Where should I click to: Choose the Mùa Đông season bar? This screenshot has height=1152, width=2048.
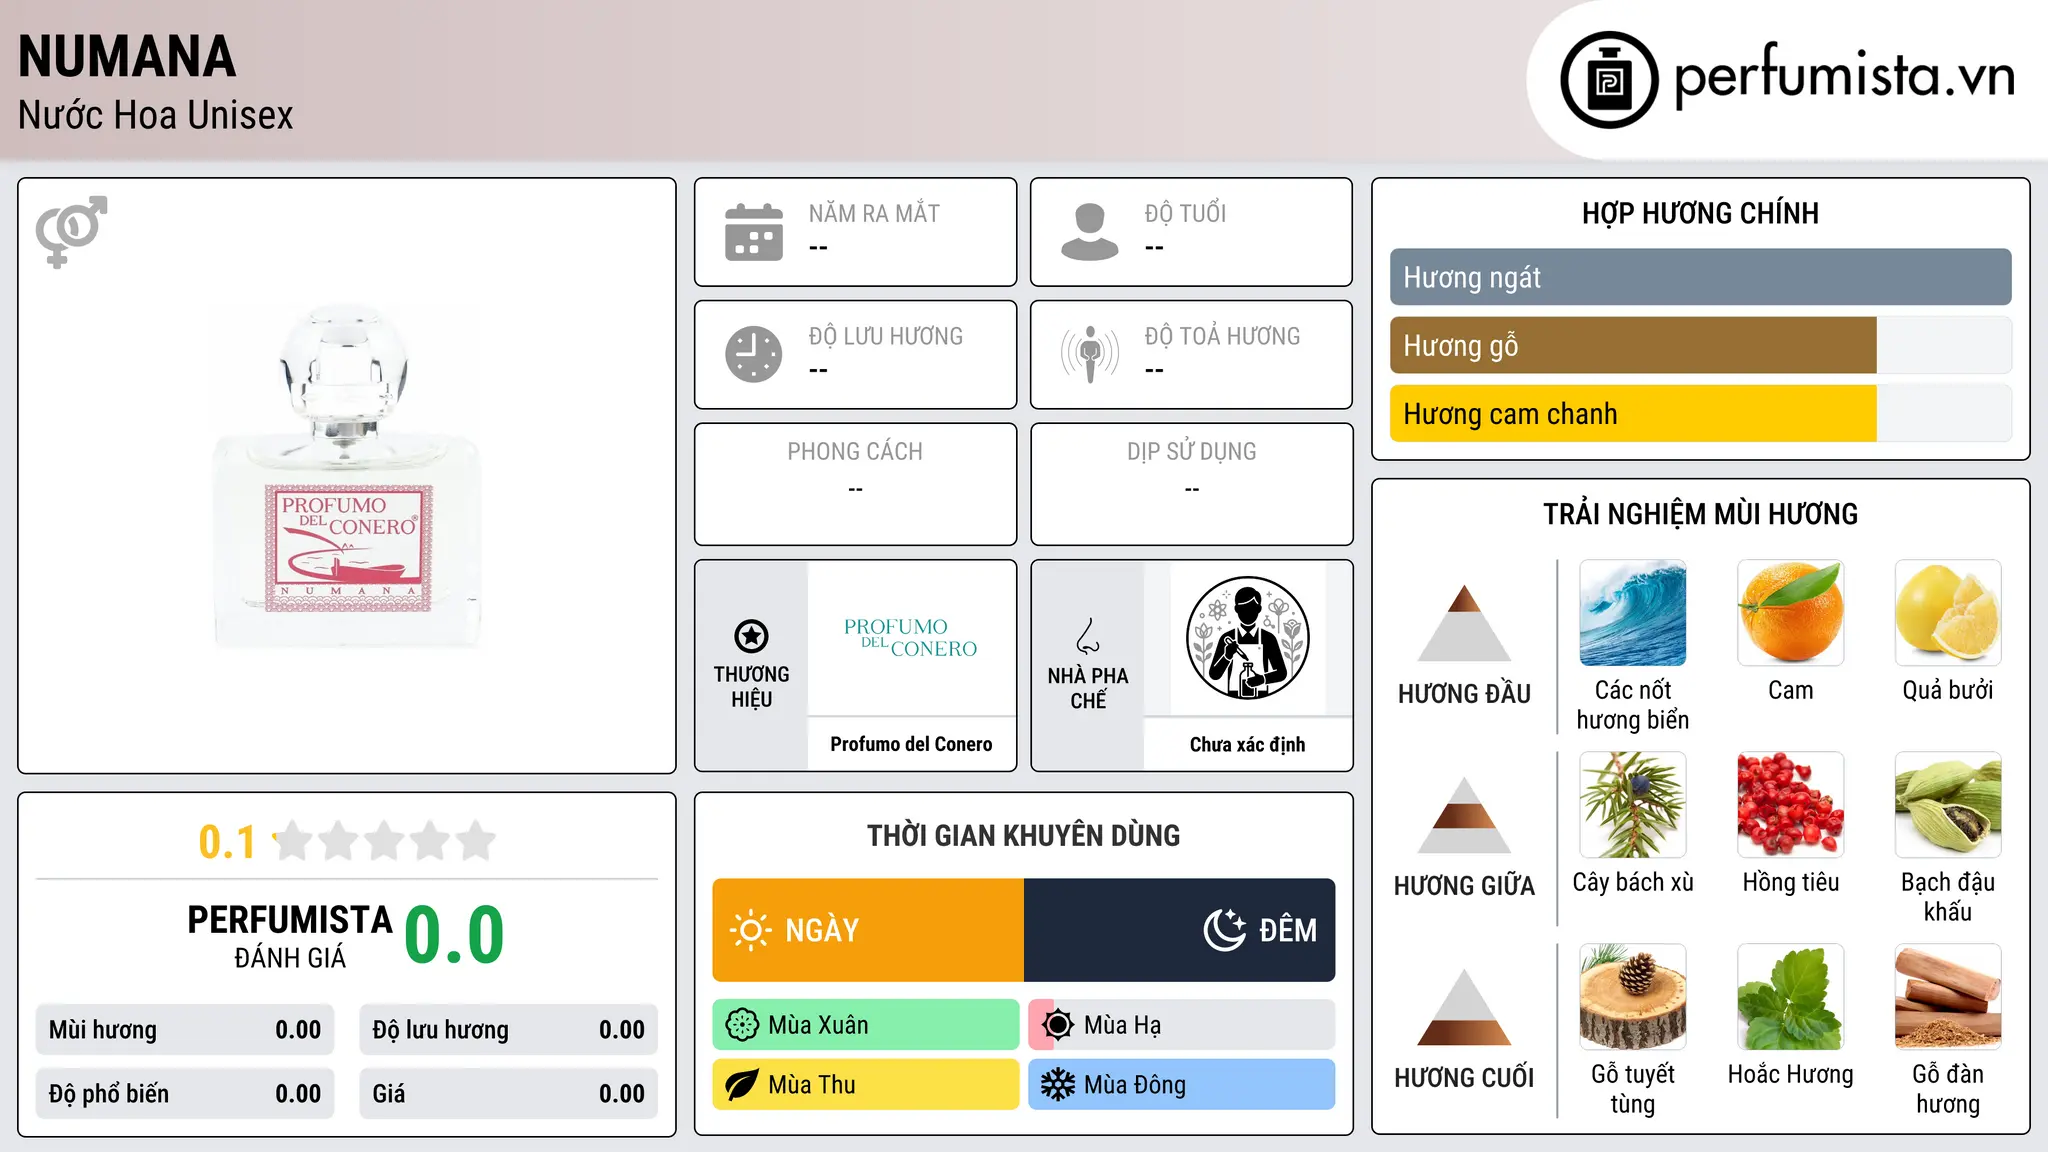pyautogui.click(x=1182, y=1085)
